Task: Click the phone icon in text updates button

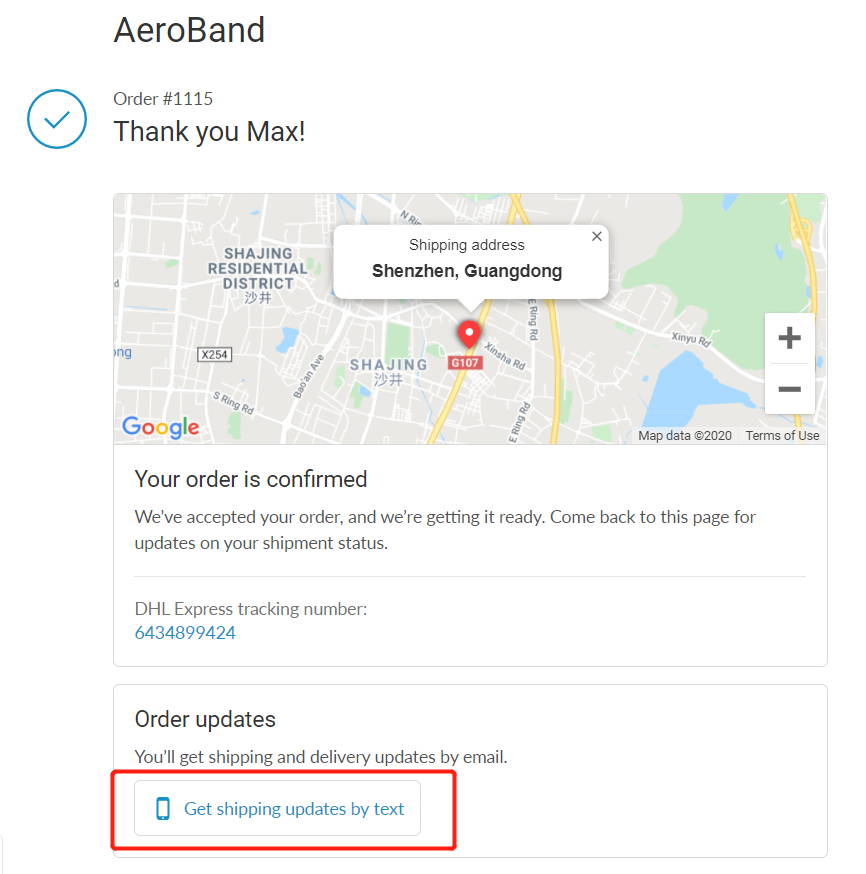Action: (x=163, y=809)
